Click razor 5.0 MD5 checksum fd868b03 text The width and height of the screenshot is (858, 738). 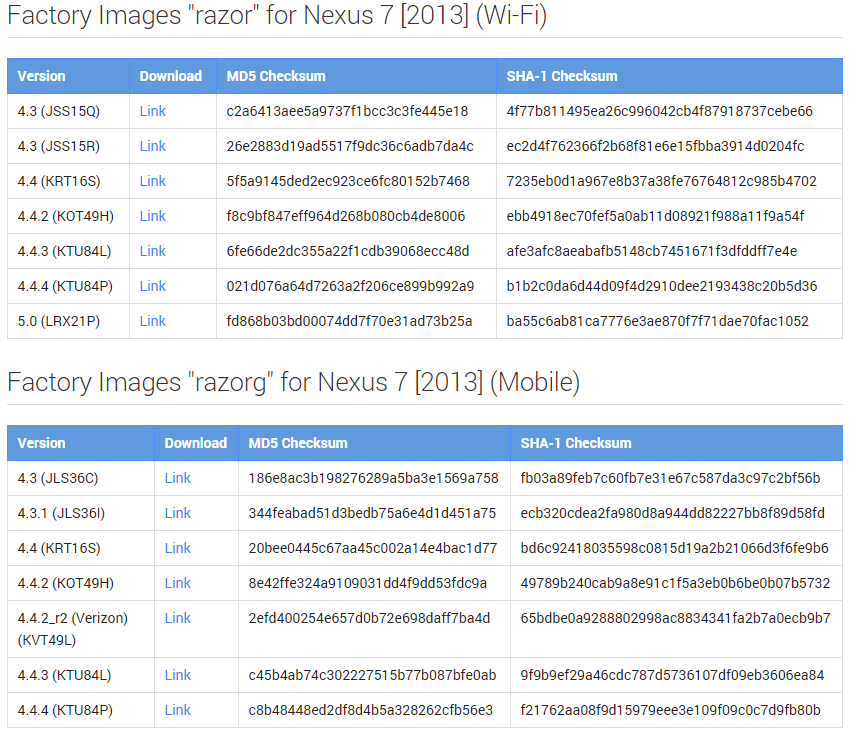pyautogui.click(x=349, y=321)
